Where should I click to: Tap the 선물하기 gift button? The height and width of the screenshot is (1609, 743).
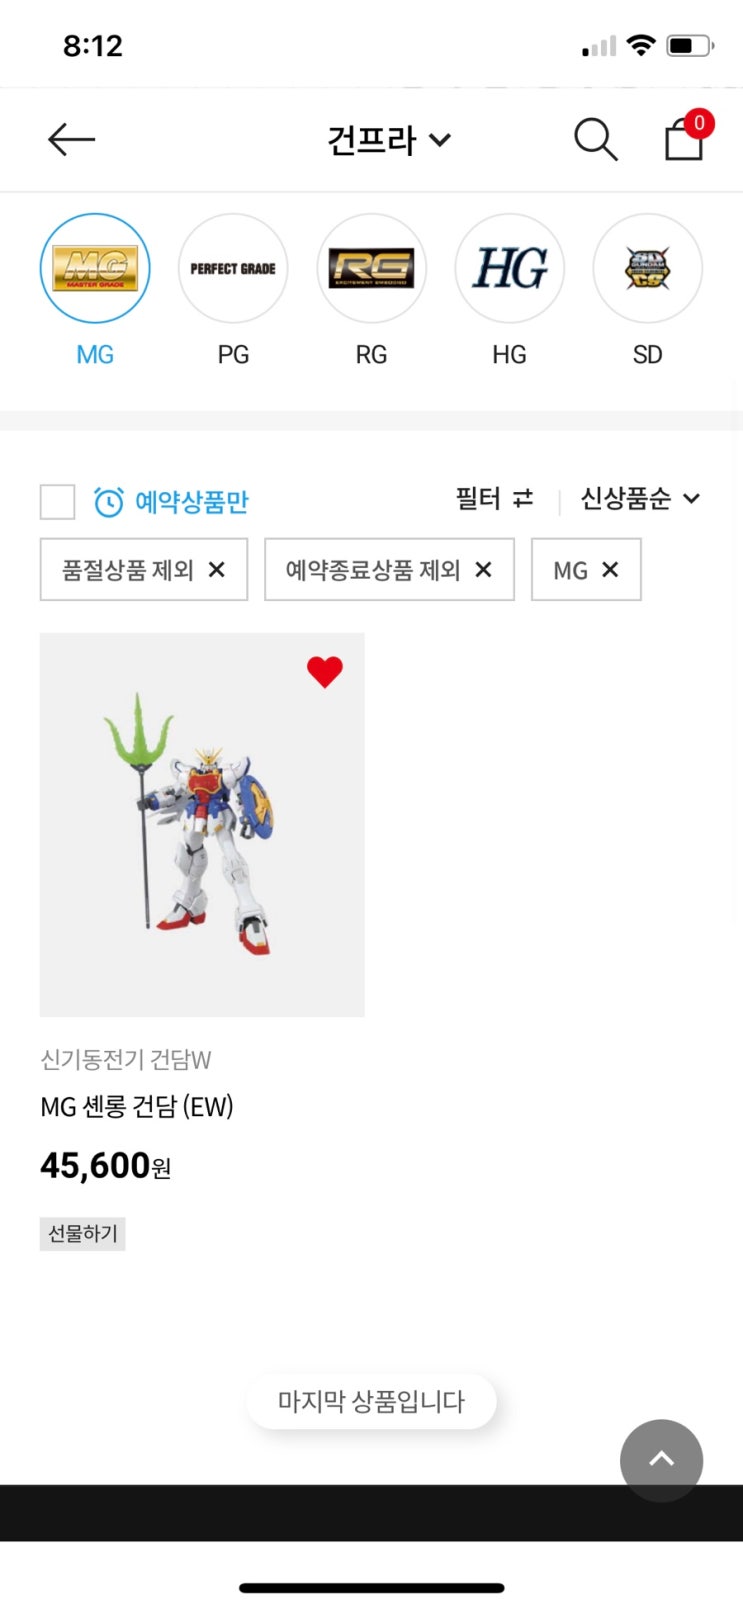click(x=82, y=1234)
